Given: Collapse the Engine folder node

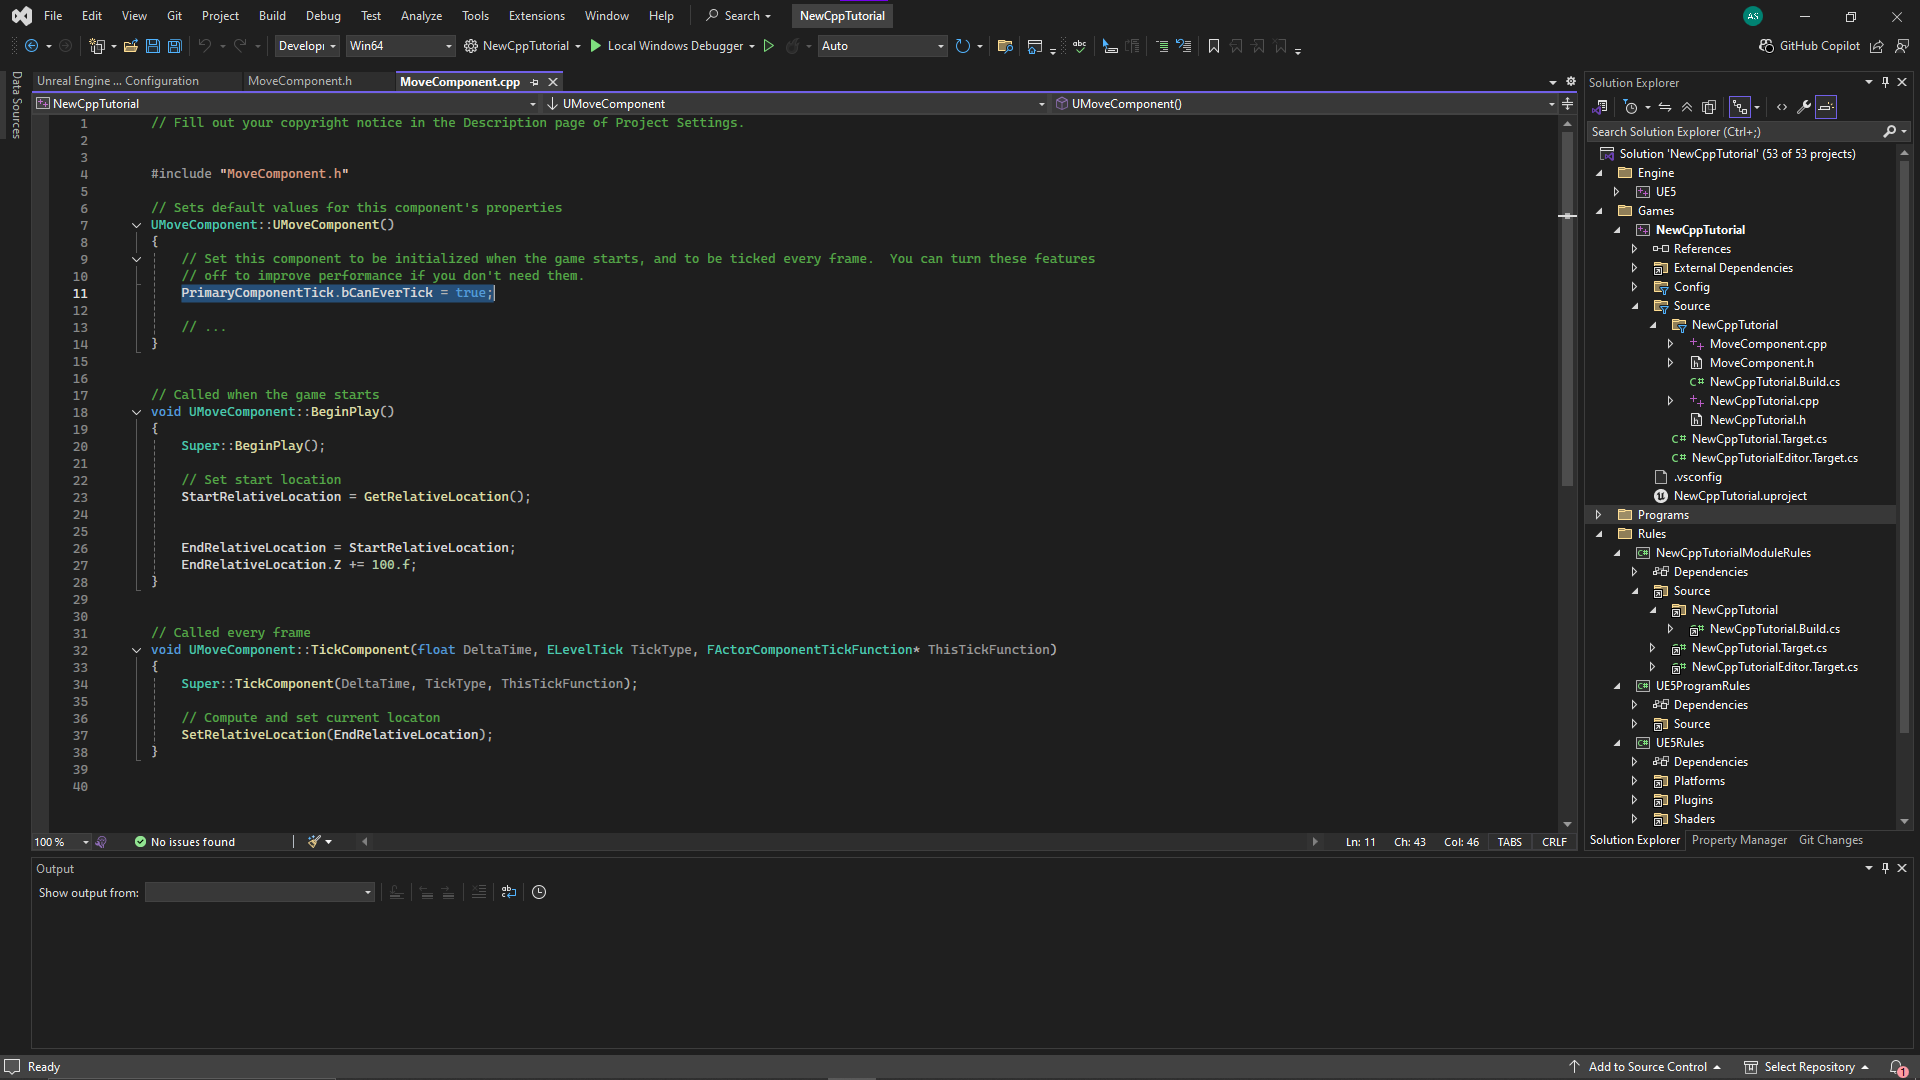Looking at the screenshot, I should click(x=1599, y=173).
